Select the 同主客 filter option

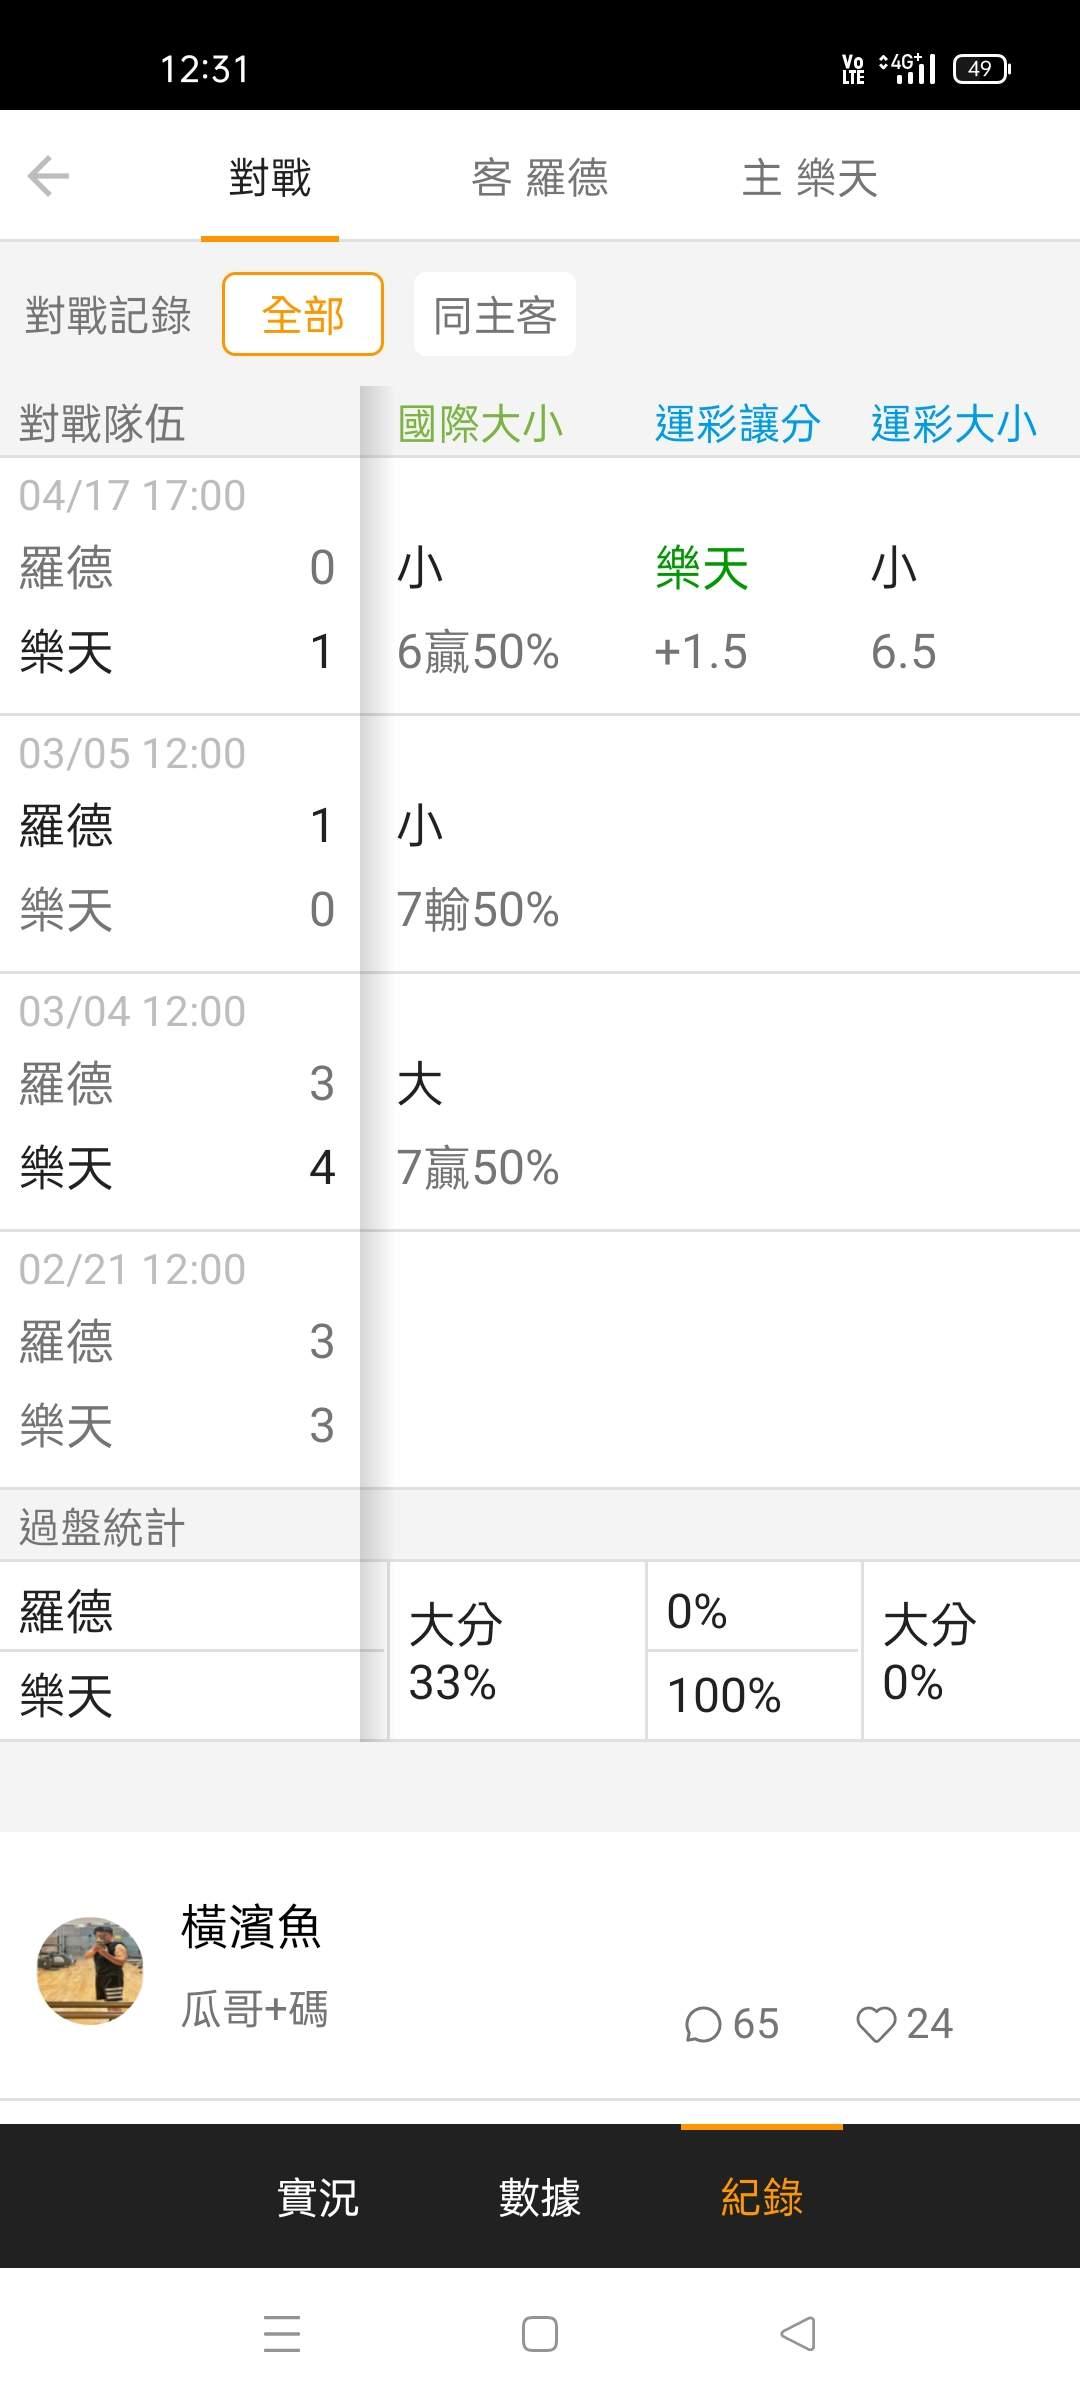pos(495,315)
